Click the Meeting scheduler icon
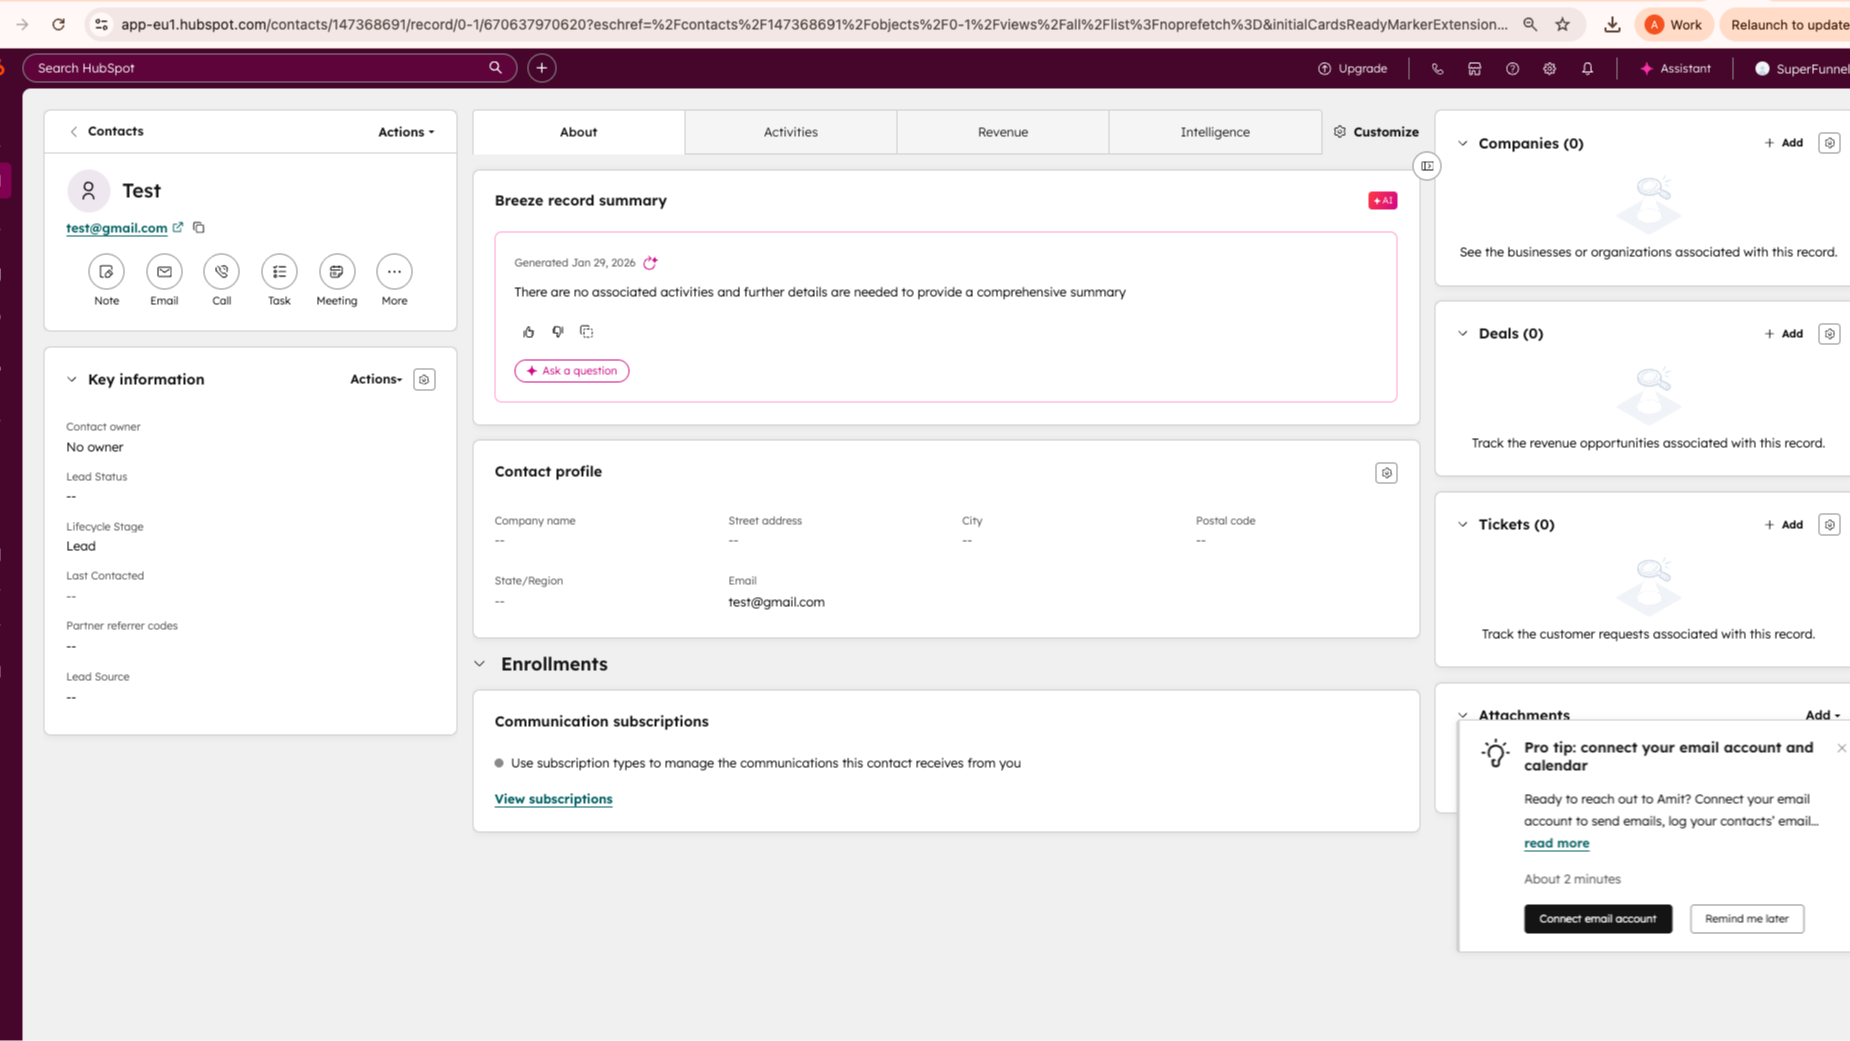The height and width of the screenshot is (1041, 1850). click(x=336, y=272)
